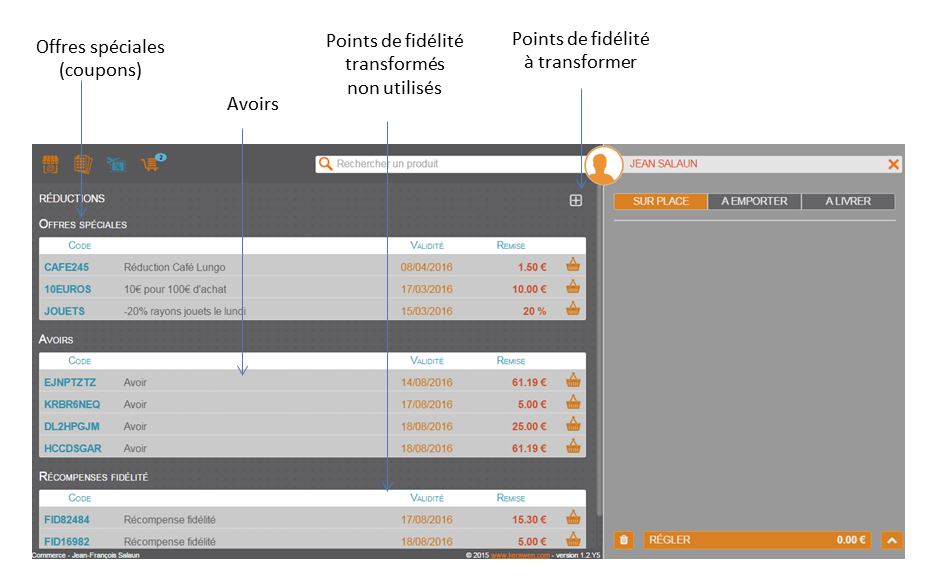Click the 25.00 € credit amount
Screen dimensions: 941x585
(529, 427)
